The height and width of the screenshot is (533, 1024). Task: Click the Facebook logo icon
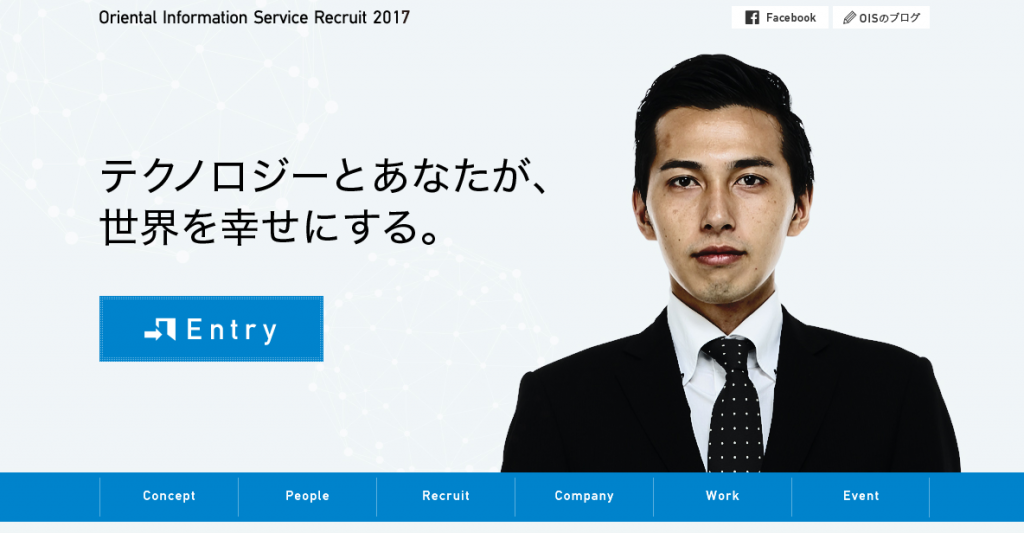[752, 18]
